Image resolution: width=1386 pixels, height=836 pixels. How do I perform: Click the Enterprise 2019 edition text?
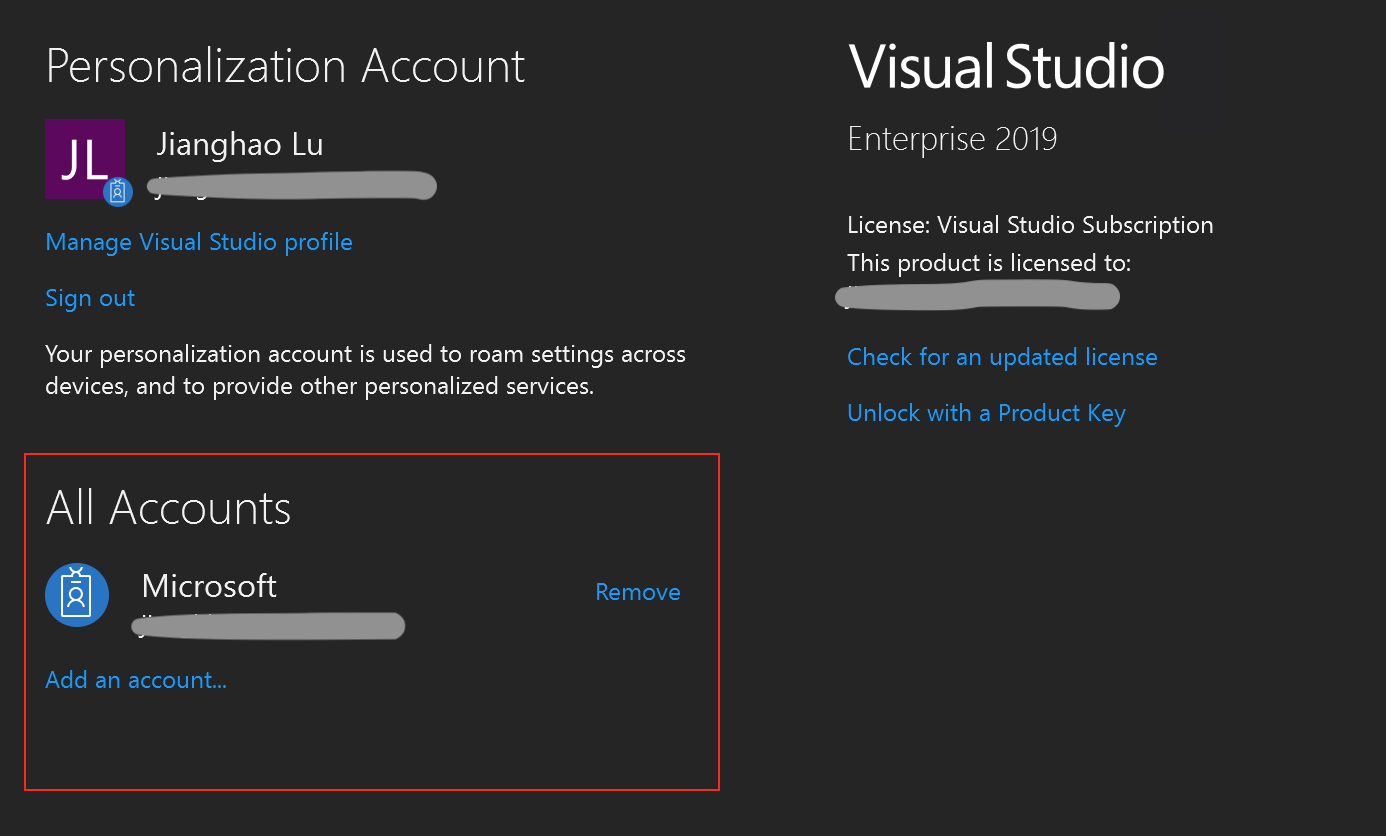pos(952,138)
